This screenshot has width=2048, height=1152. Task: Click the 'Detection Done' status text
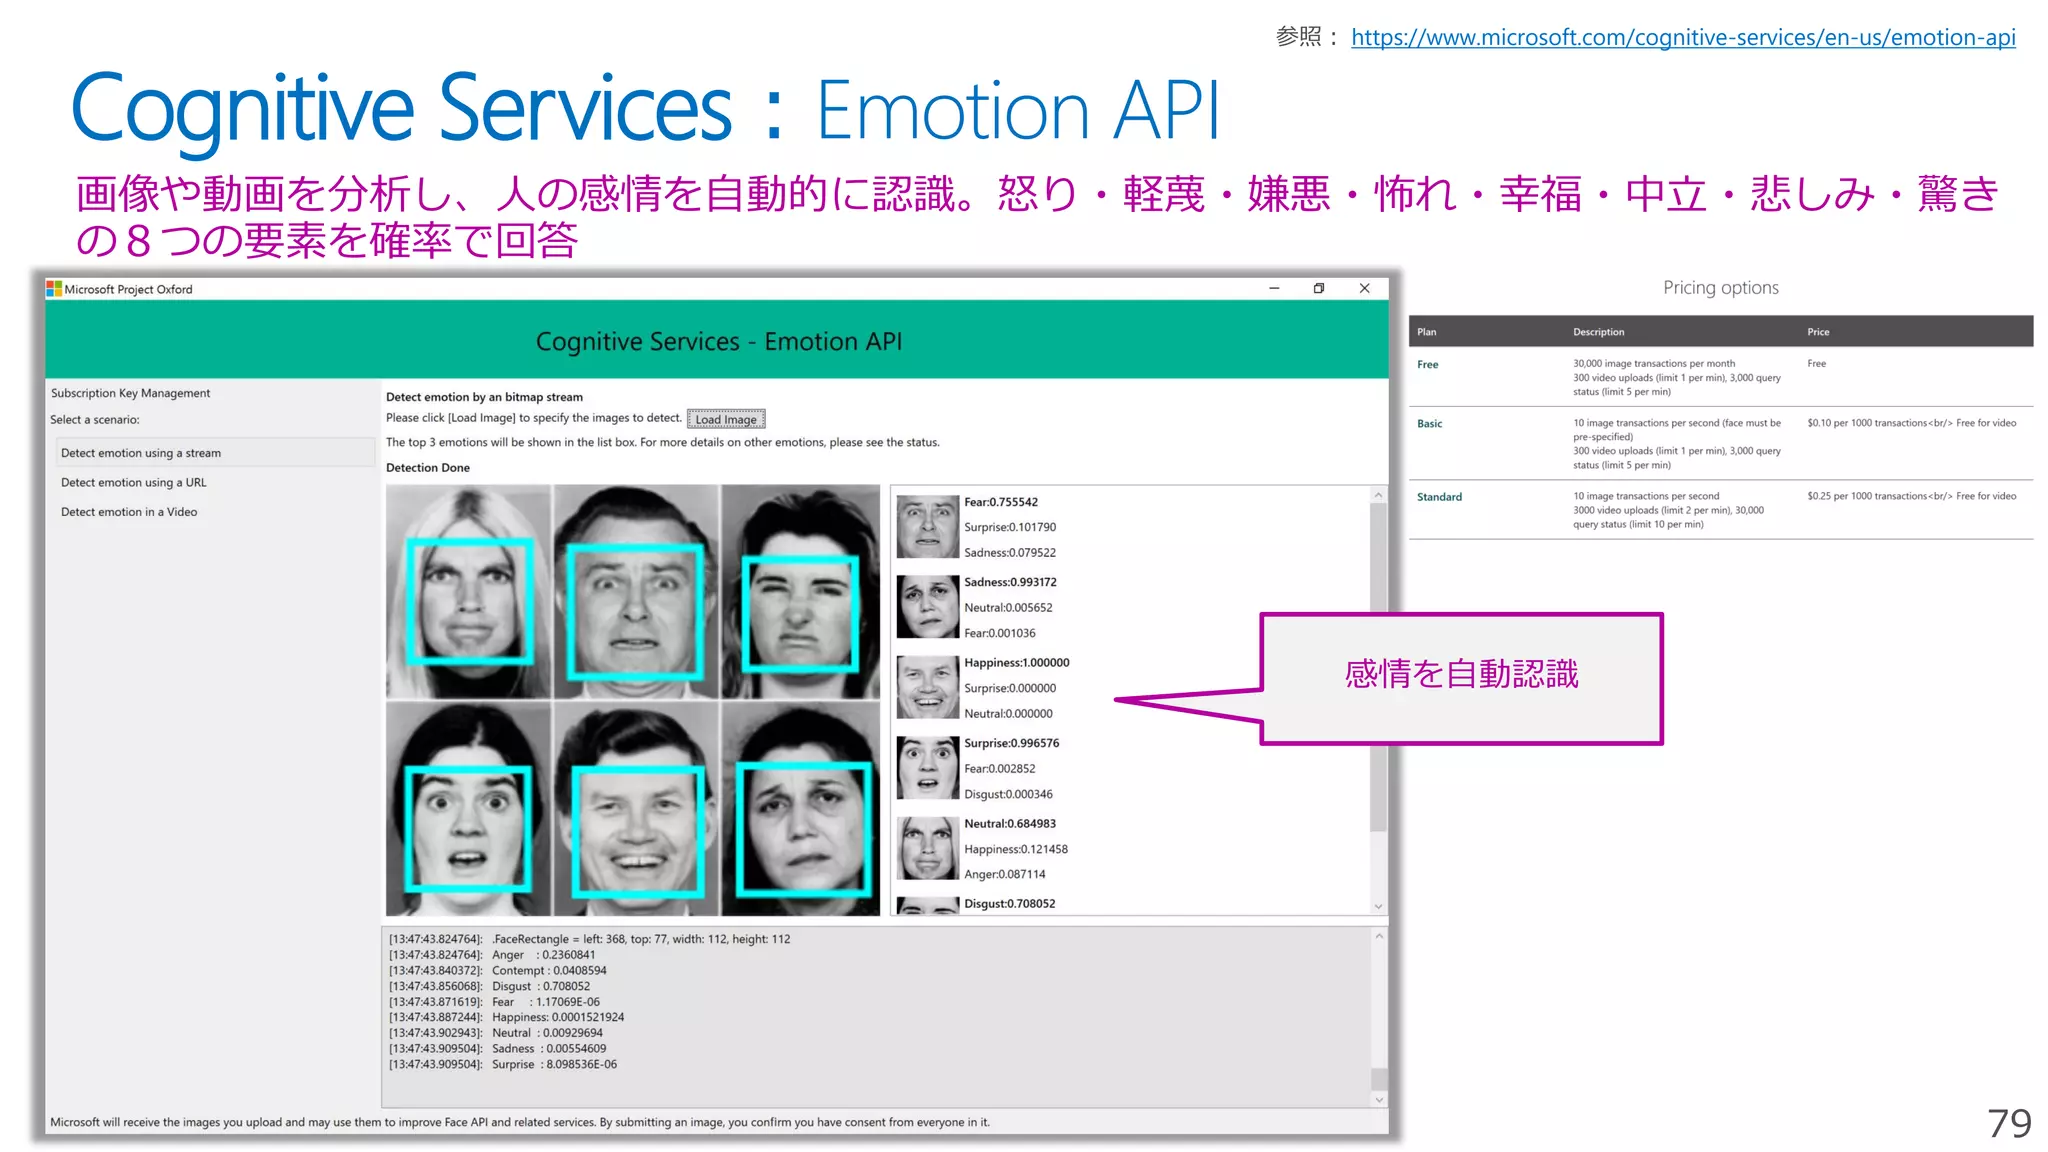pos(428,467)
